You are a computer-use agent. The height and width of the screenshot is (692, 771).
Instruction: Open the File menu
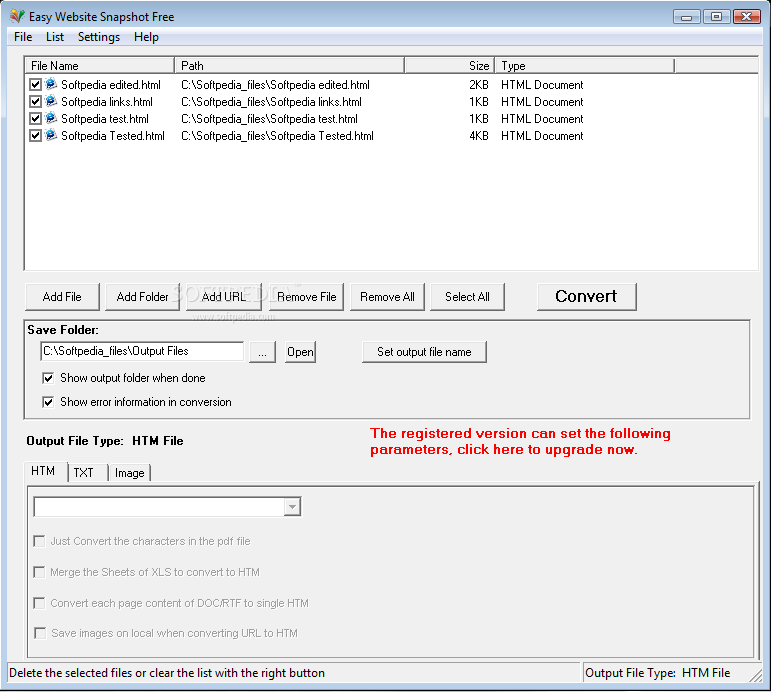point(23,37)
